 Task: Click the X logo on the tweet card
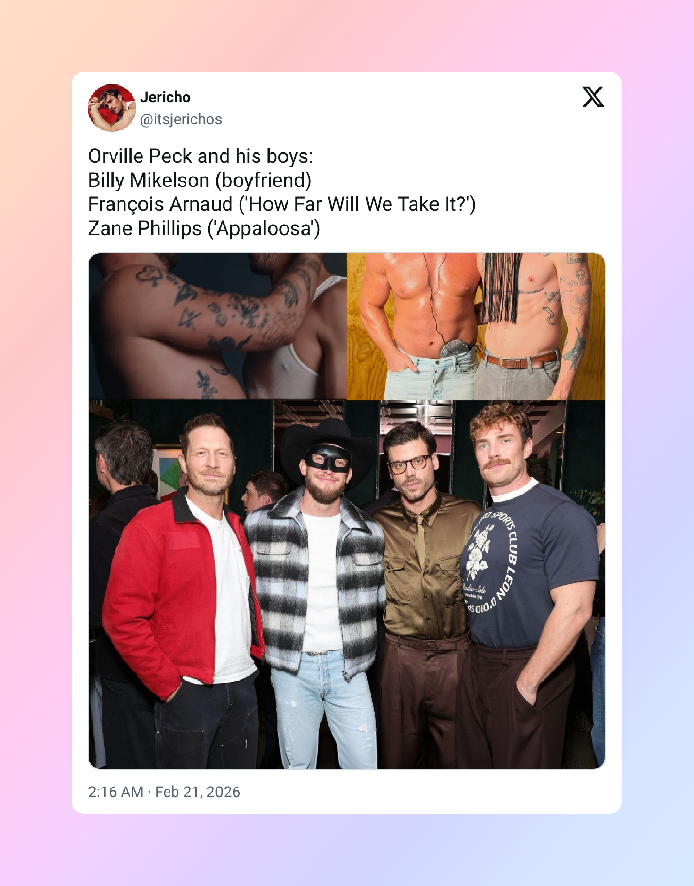[x=593, y=97]
